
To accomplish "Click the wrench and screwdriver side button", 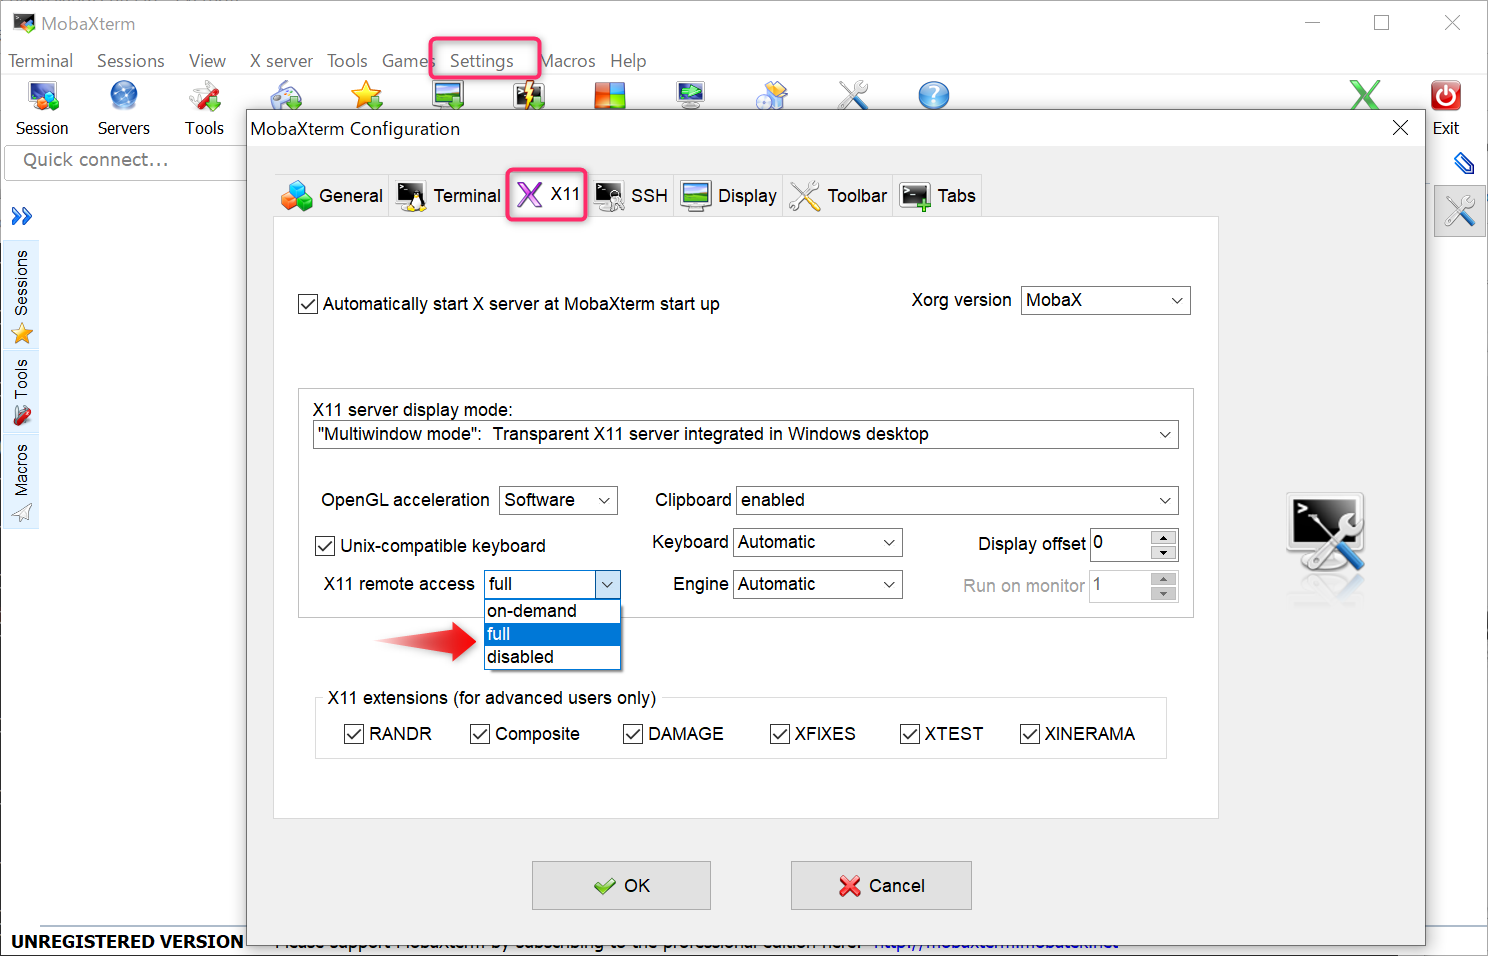I will pos(1460,211).
